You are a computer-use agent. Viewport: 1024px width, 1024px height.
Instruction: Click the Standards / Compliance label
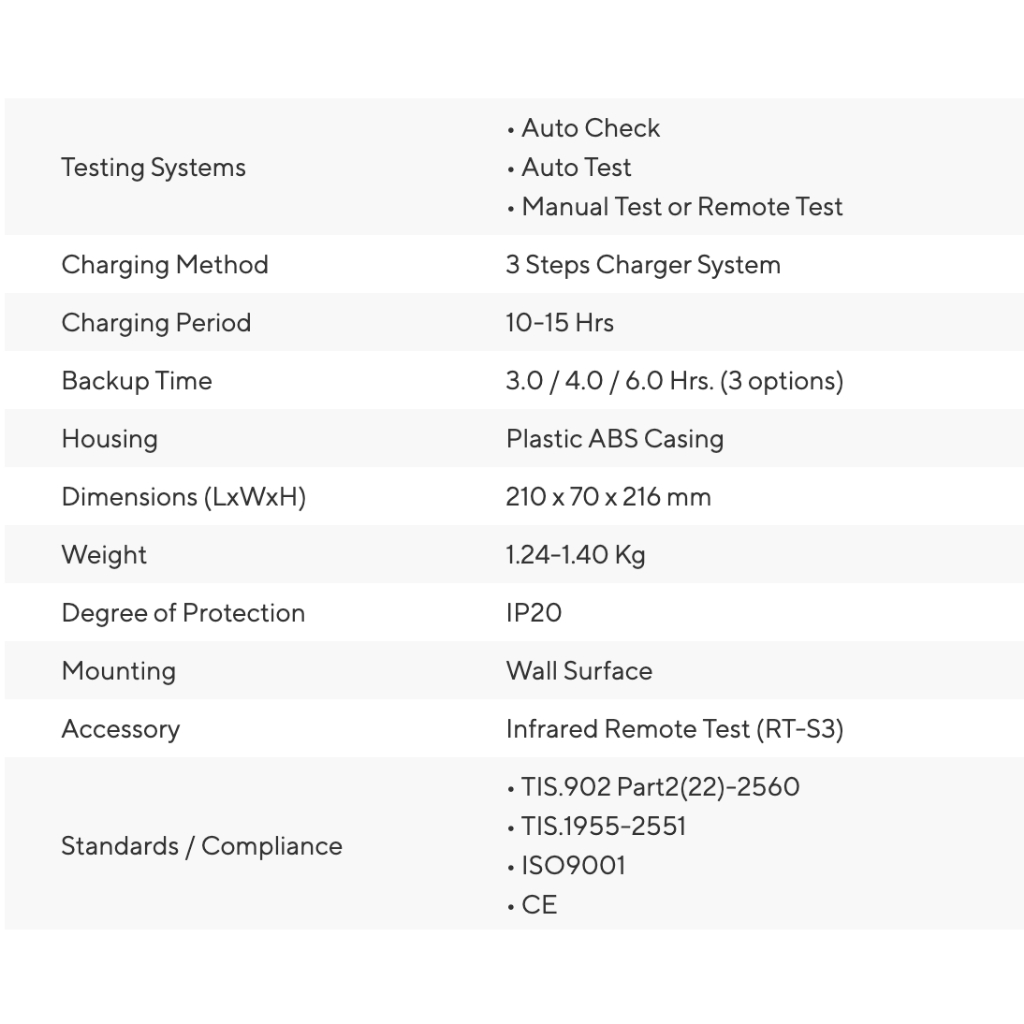point(202,846)
